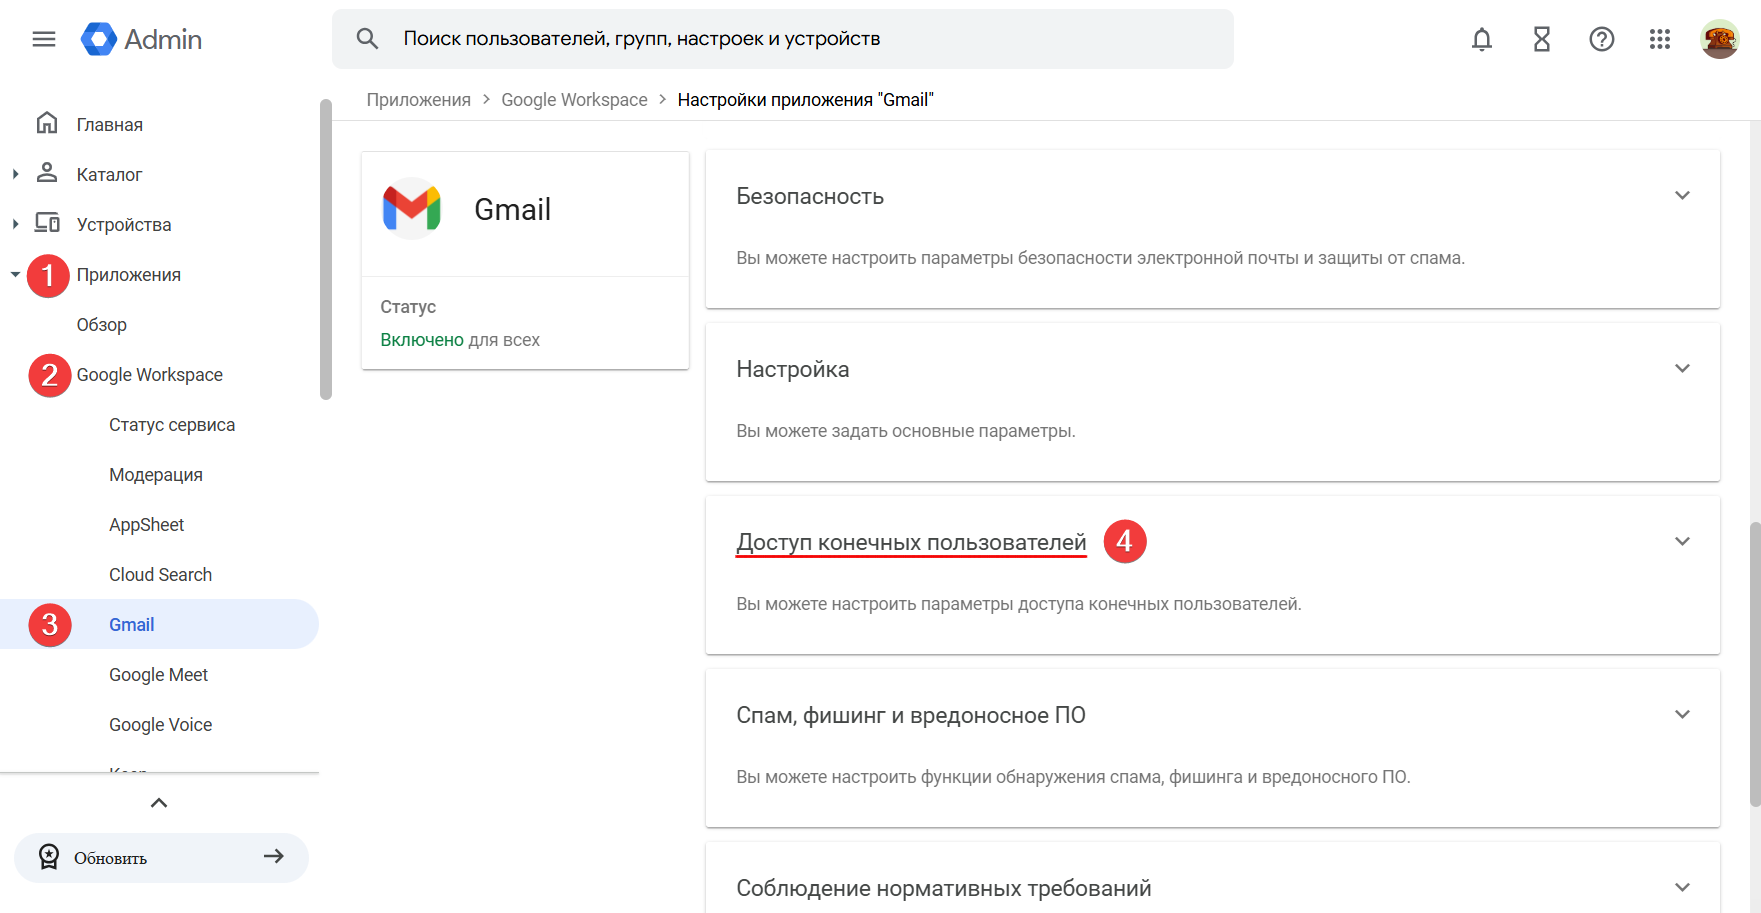Open the Google apps grid
This screenshot has height=913, width=1761.
click(1660, 39)
